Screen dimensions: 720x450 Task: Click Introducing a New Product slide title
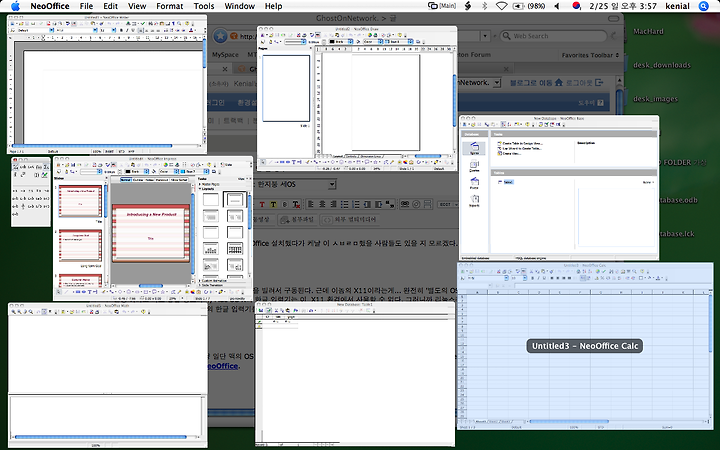(151, 214)
